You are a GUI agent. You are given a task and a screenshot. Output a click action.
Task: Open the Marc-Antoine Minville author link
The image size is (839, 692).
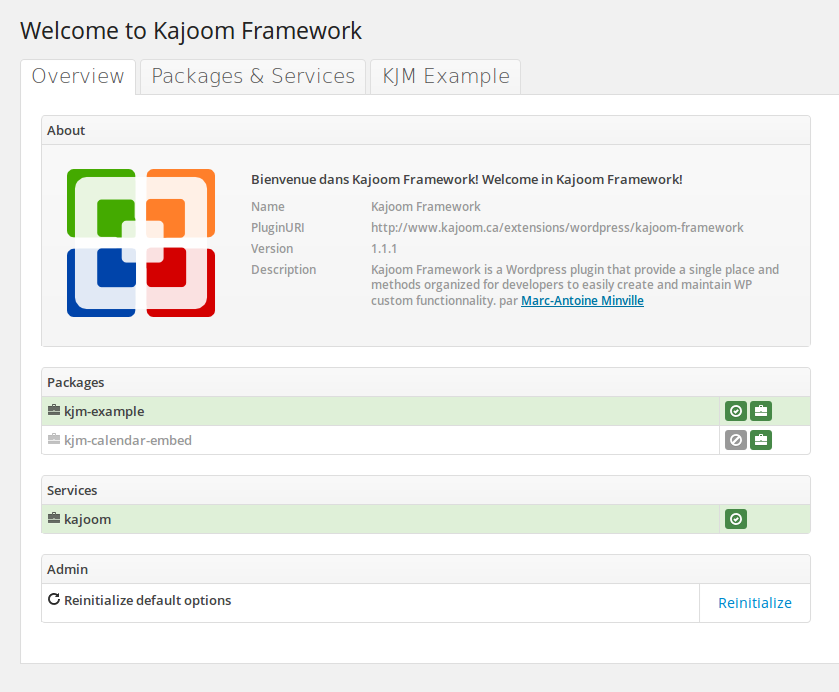pyautogui.click(x=582, y=301)
